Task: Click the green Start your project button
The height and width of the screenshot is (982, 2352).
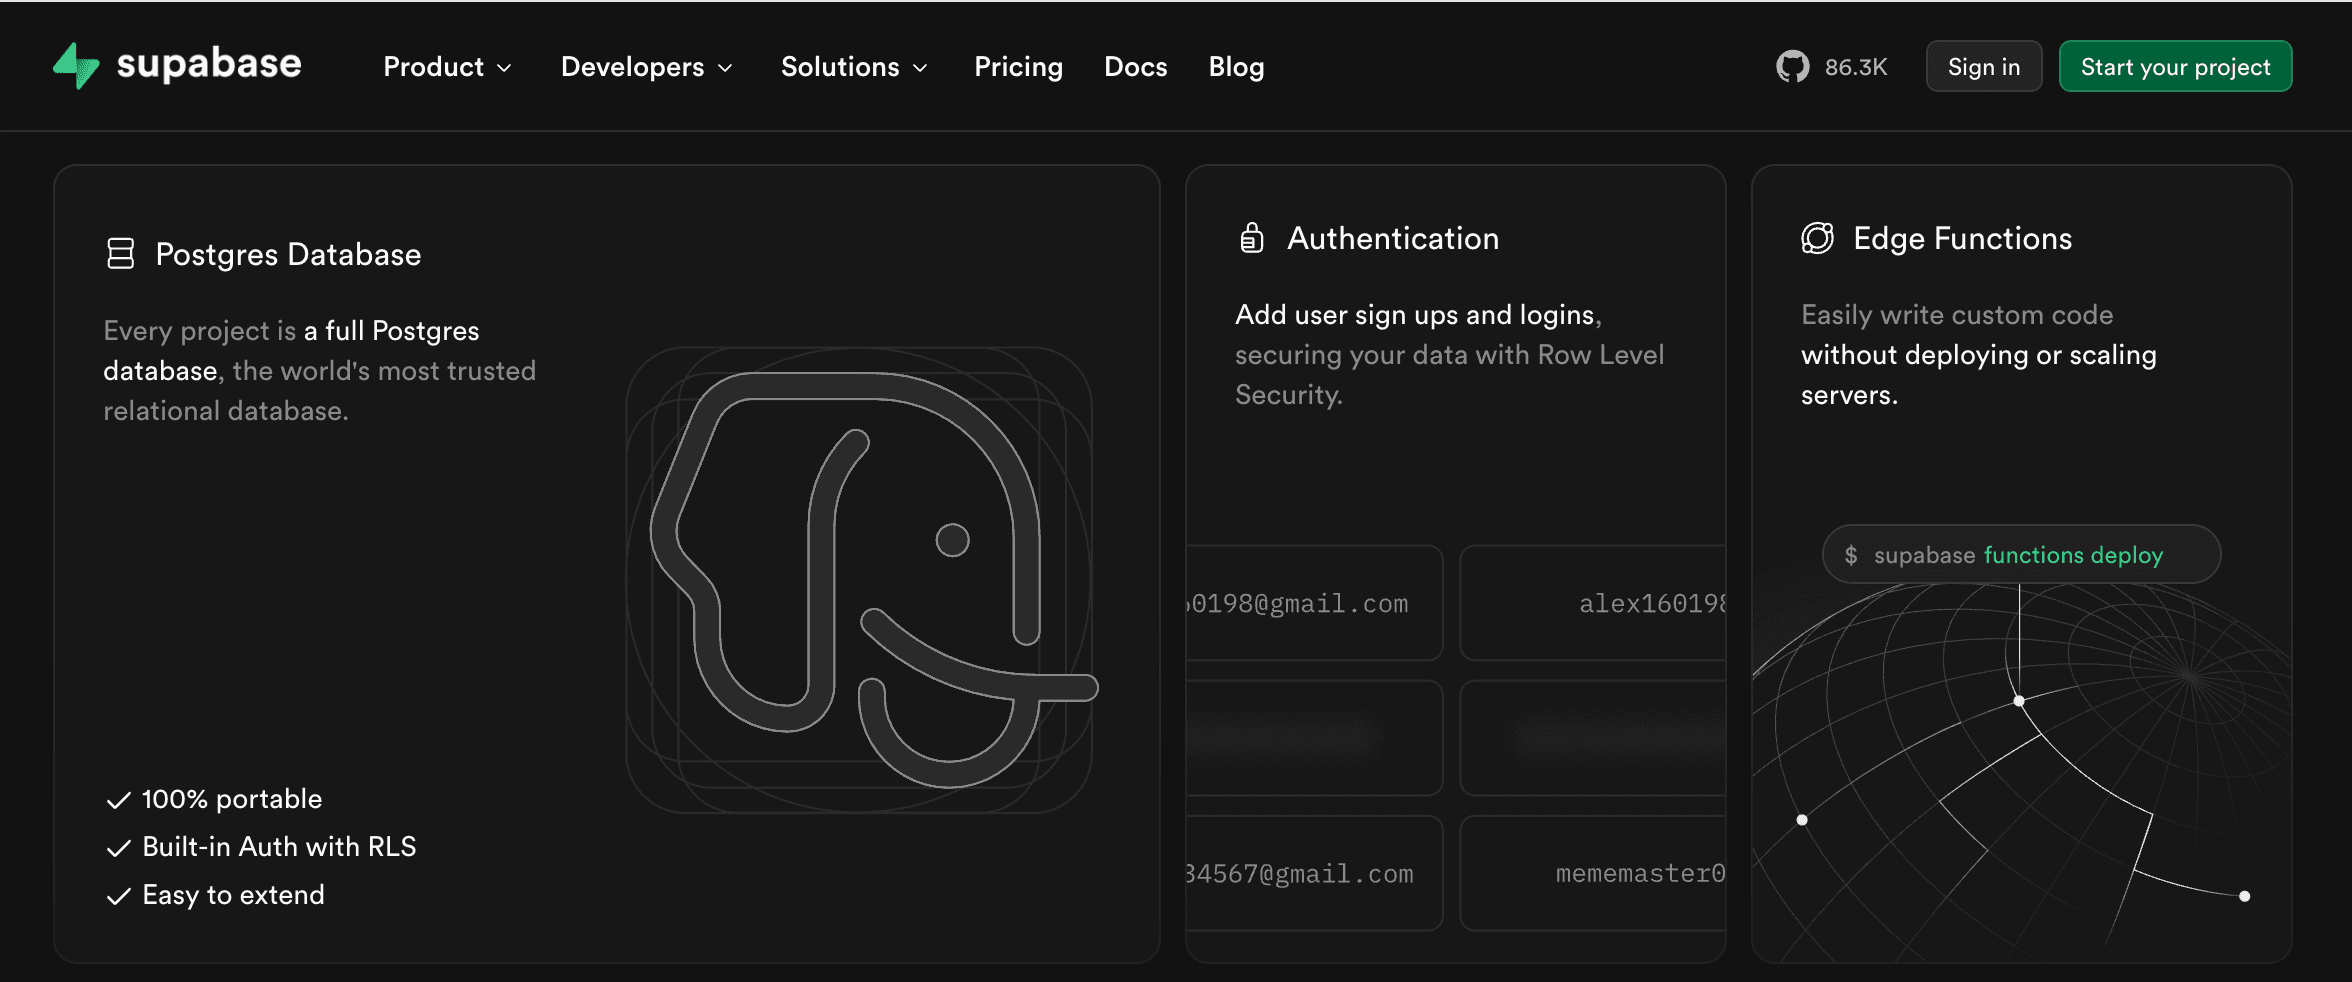Action: tap(2175, 67)
